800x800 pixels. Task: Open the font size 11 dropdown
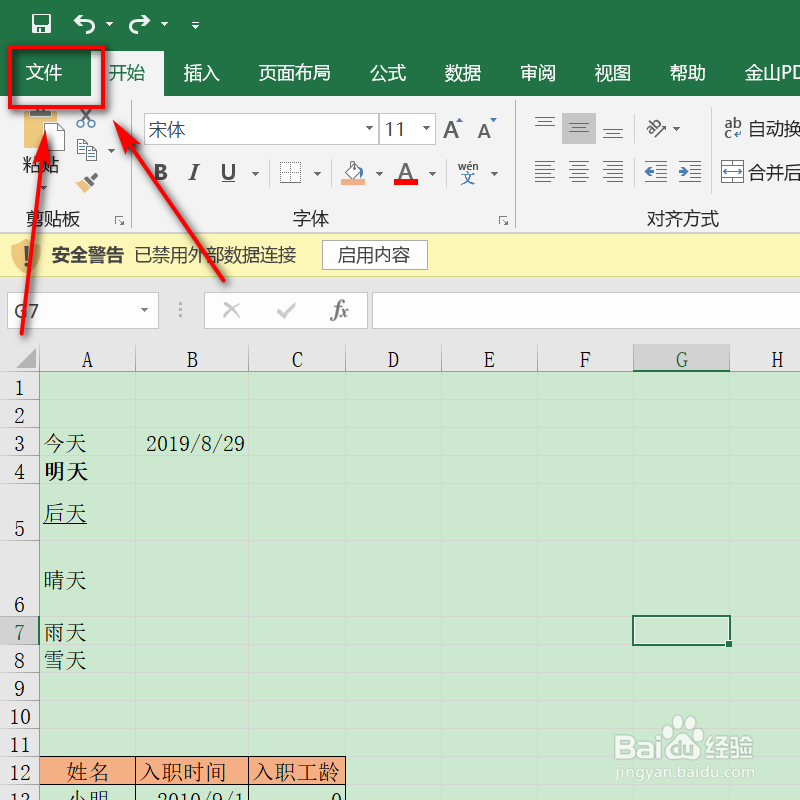(x=427, y=129)
